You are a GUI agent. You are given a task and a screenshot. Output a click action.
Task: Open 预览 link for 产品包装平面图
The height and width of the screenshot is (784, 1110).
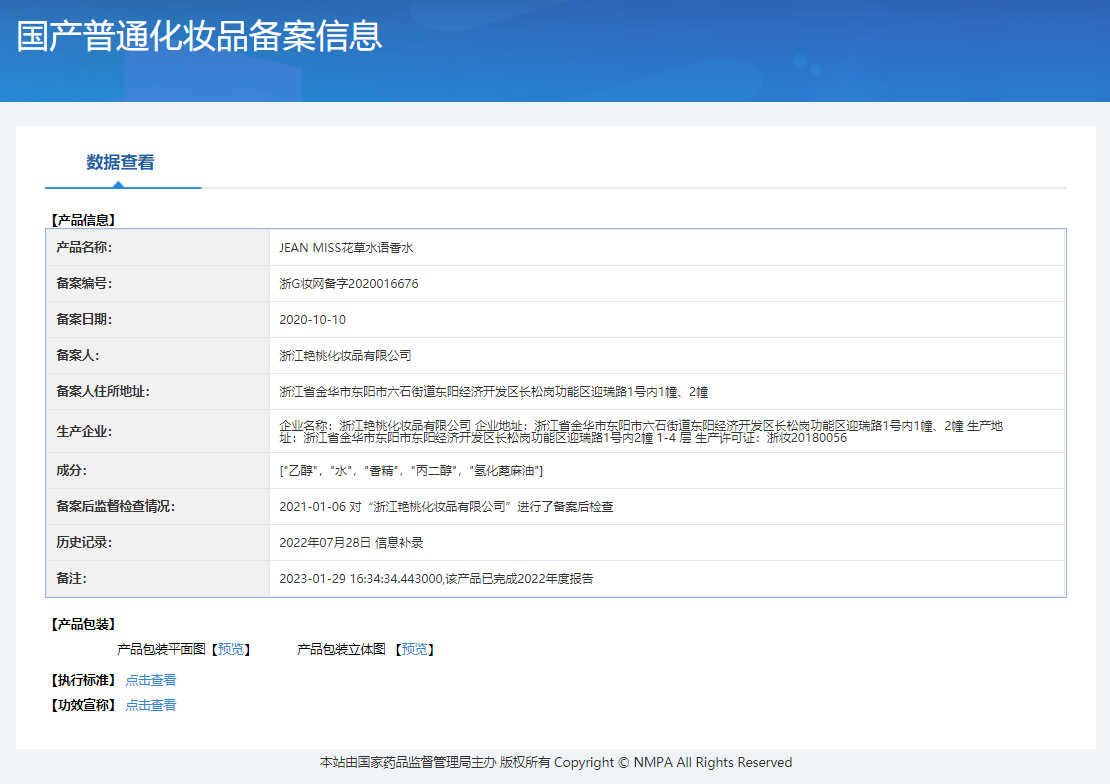pyautogui.click(x=230, y=650)
